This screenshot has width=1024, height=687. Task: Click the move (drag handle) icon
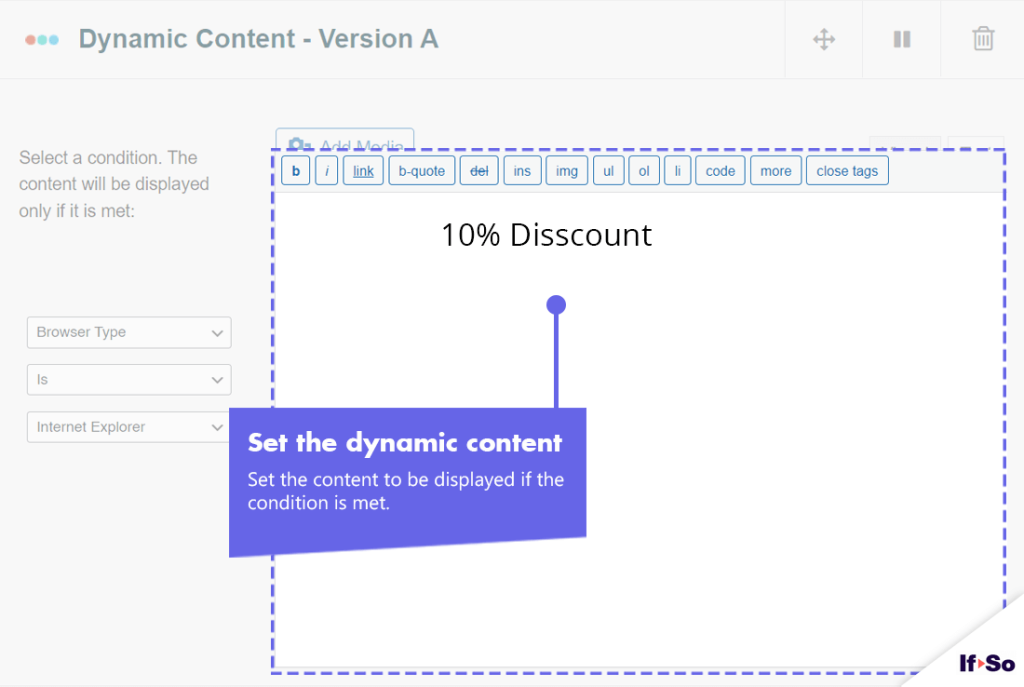(824, 39)
